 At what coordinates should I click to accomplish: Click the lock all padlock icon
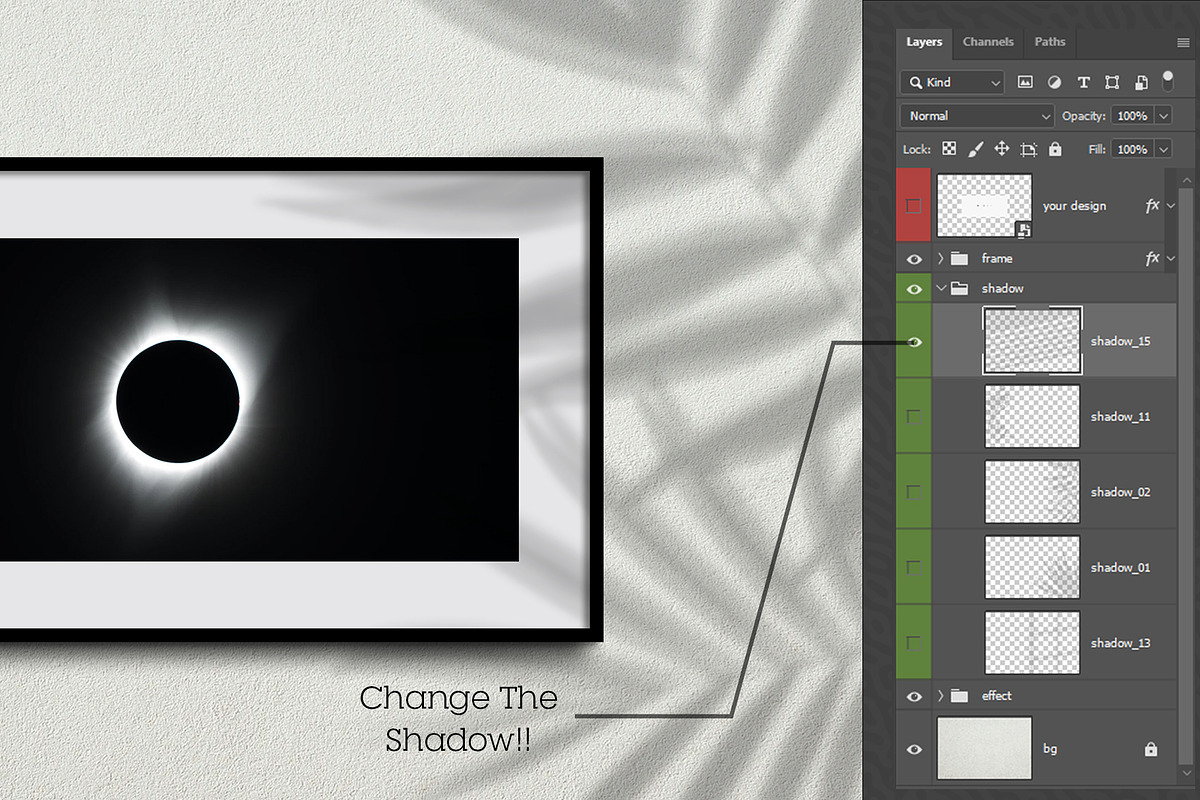[x=1055, y=149]
